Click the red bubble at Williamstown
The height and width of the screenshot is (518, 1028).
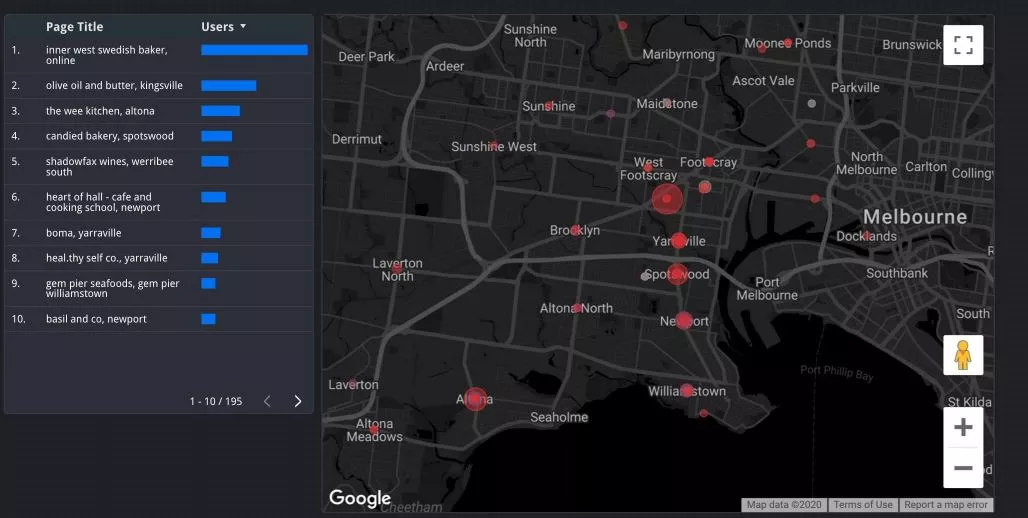point(686,391)
